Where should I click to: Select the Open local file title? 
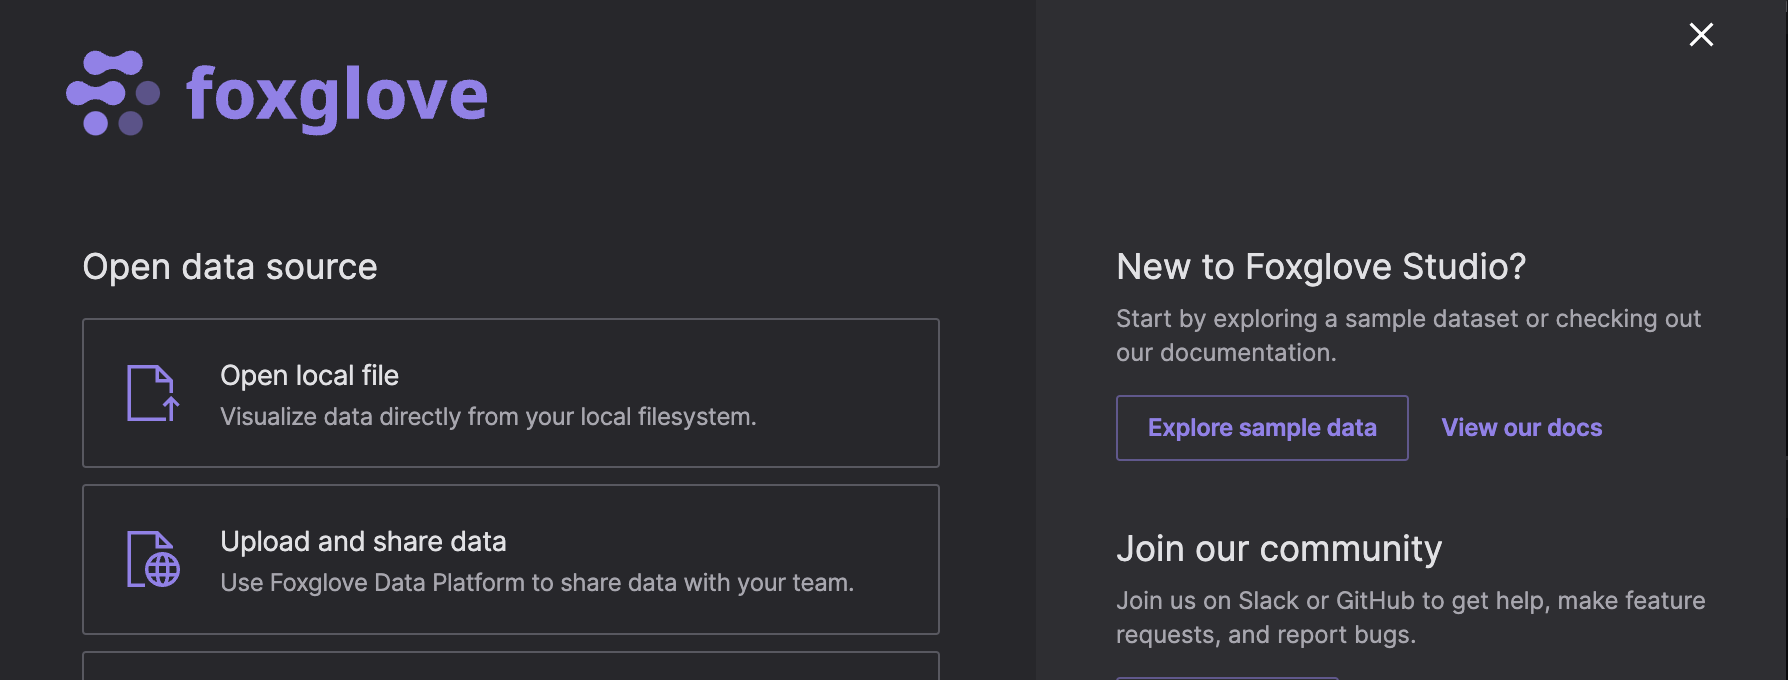pyautogui.click(x=309, y=376)
